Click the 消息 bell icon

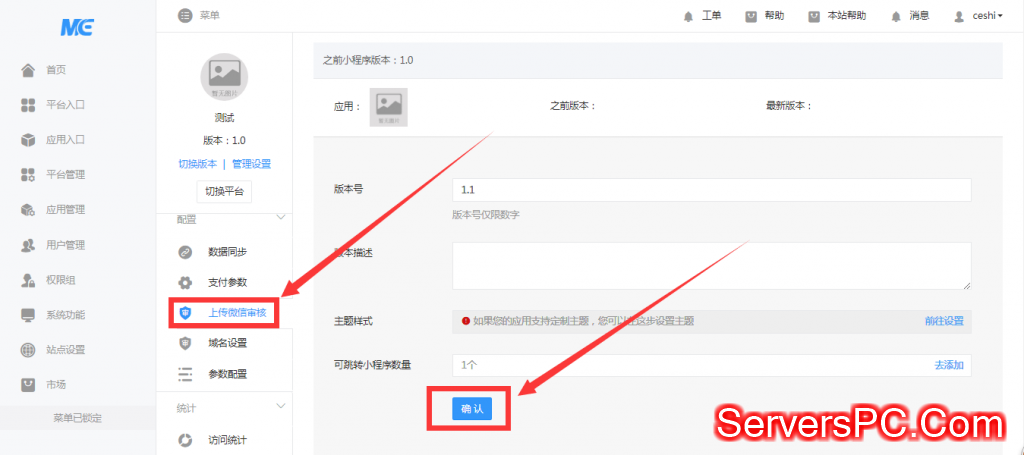[x=896, y=17]
